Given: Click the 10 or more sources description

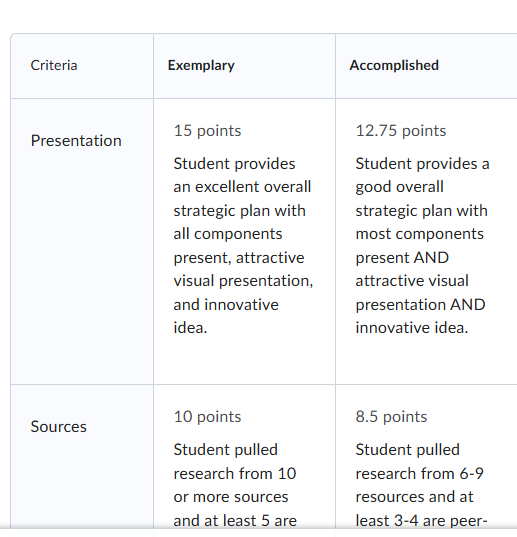Looking at the screenshot, I should pyautogui.click(x=235, y=485).
